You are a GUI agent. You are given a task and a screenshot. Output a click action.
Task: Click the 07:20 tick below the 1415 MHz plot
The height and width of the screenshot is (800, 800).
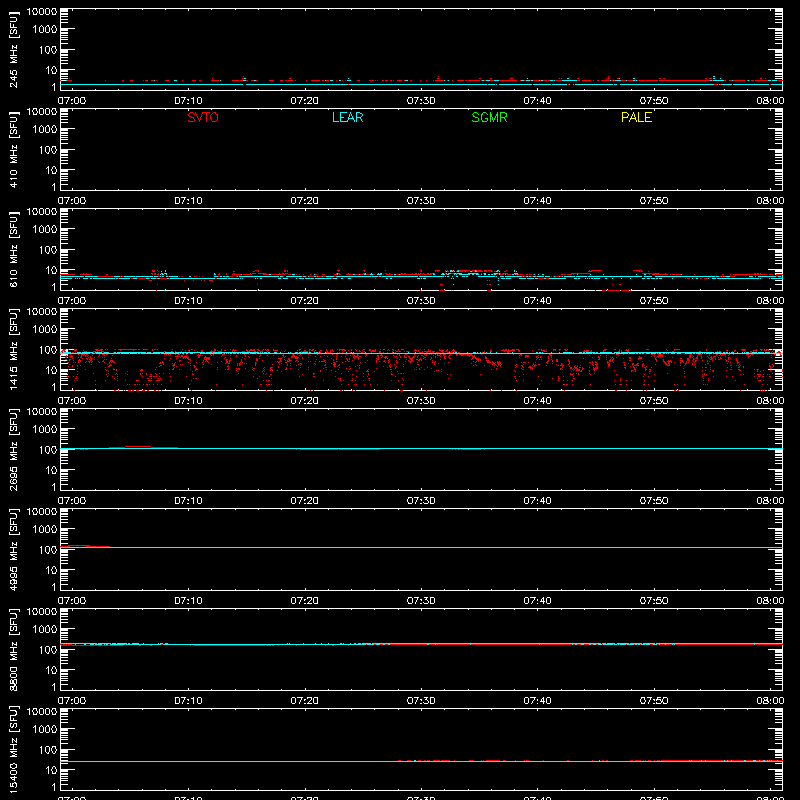click(305, 401)
